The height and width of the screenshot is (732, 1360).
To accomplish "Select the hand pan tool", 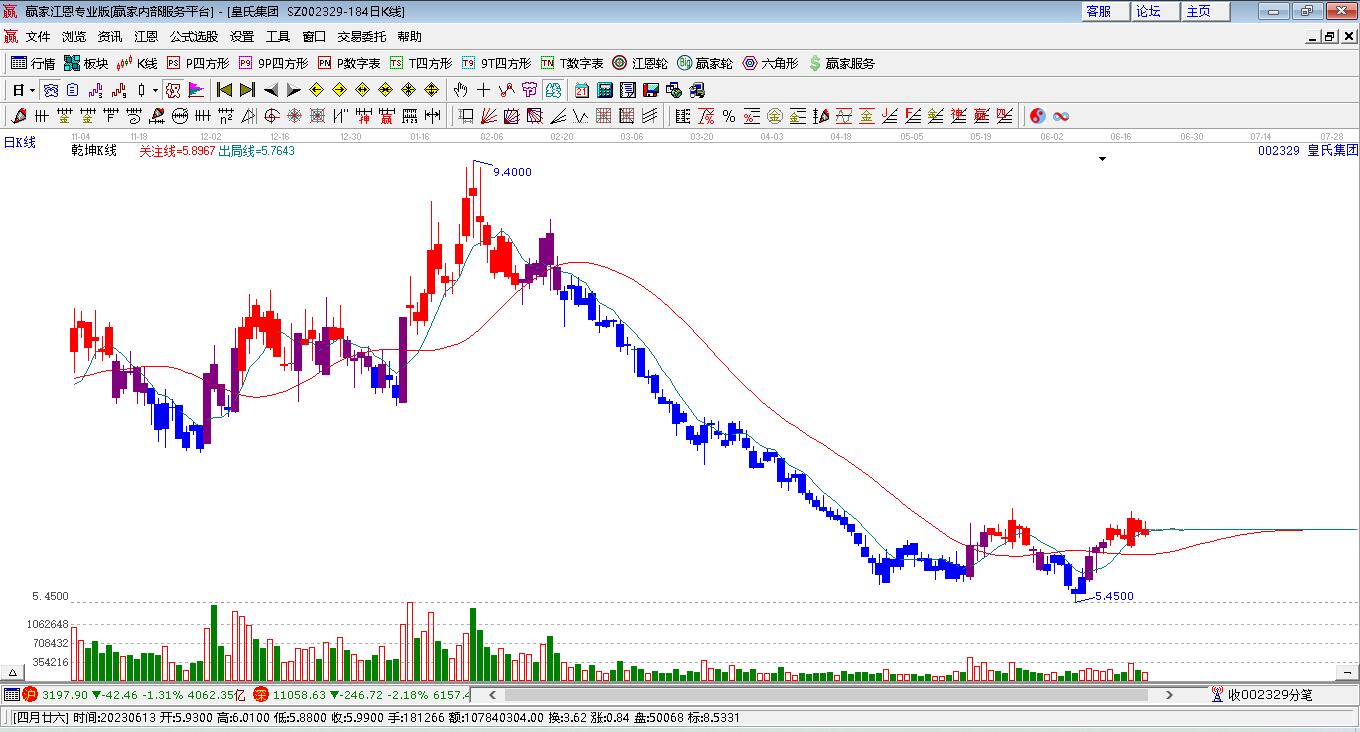I will click(461, 90).
